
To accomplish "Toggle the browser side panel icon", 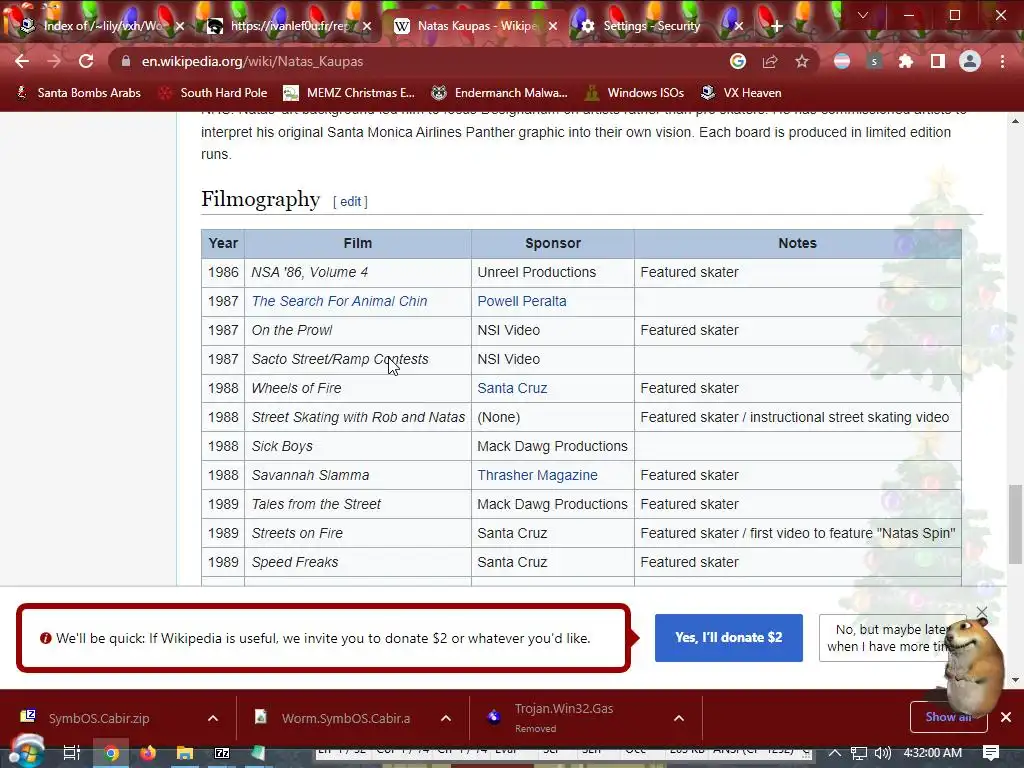I will (938, 61).
